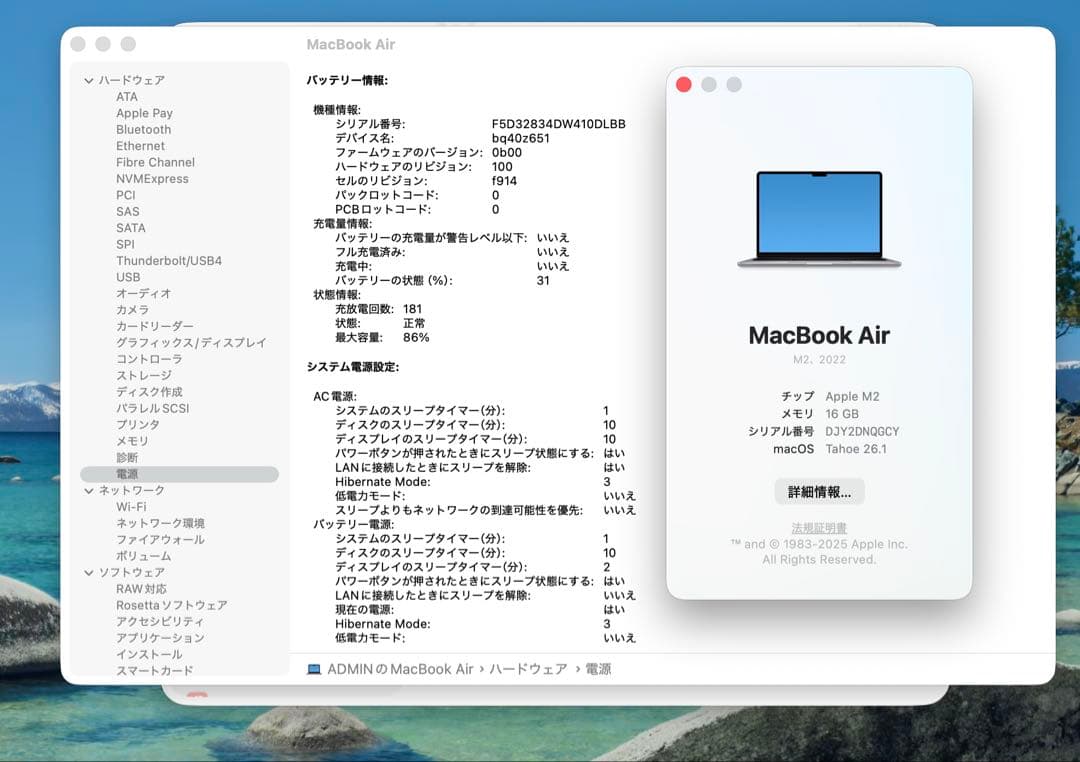Click システム電源設定 heading
Image resolution: width=1080 pixels, height=762 pixels.
(x=353, y=367)
